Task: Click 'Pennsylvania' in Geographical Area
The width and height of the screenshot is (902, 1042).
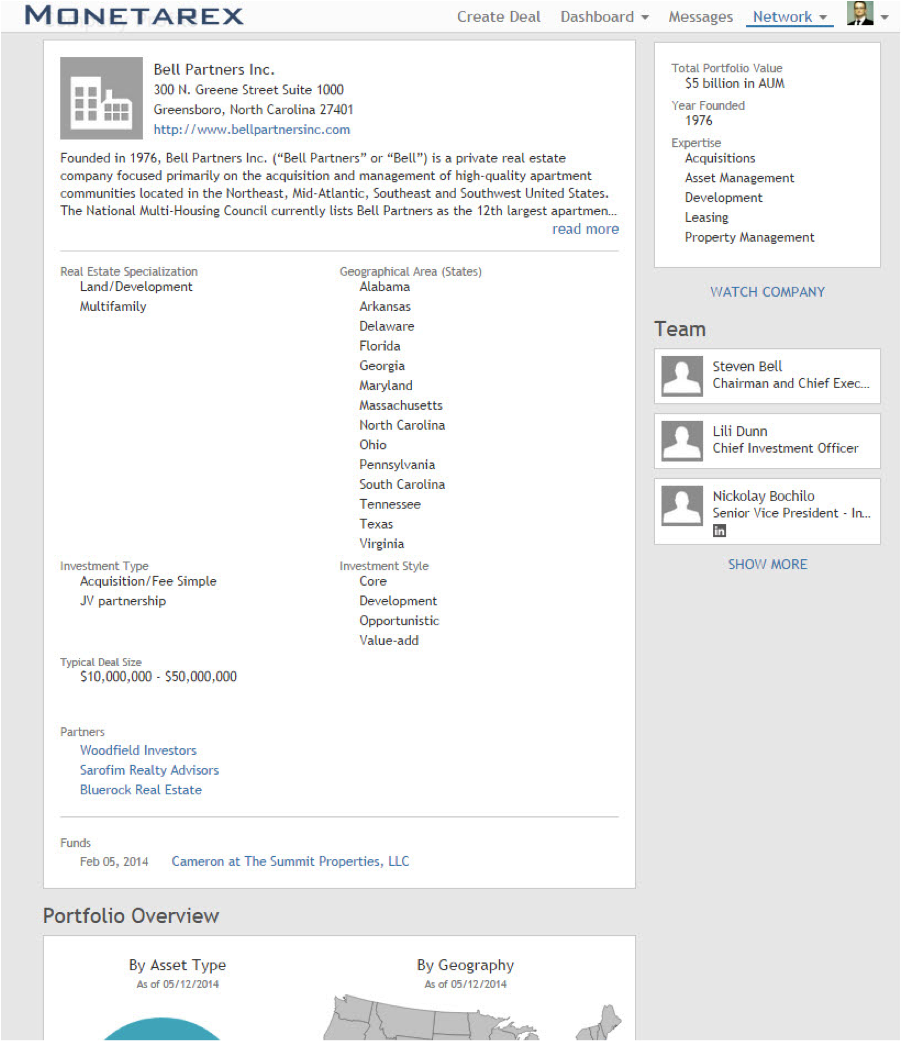Action: click(397, 465)
